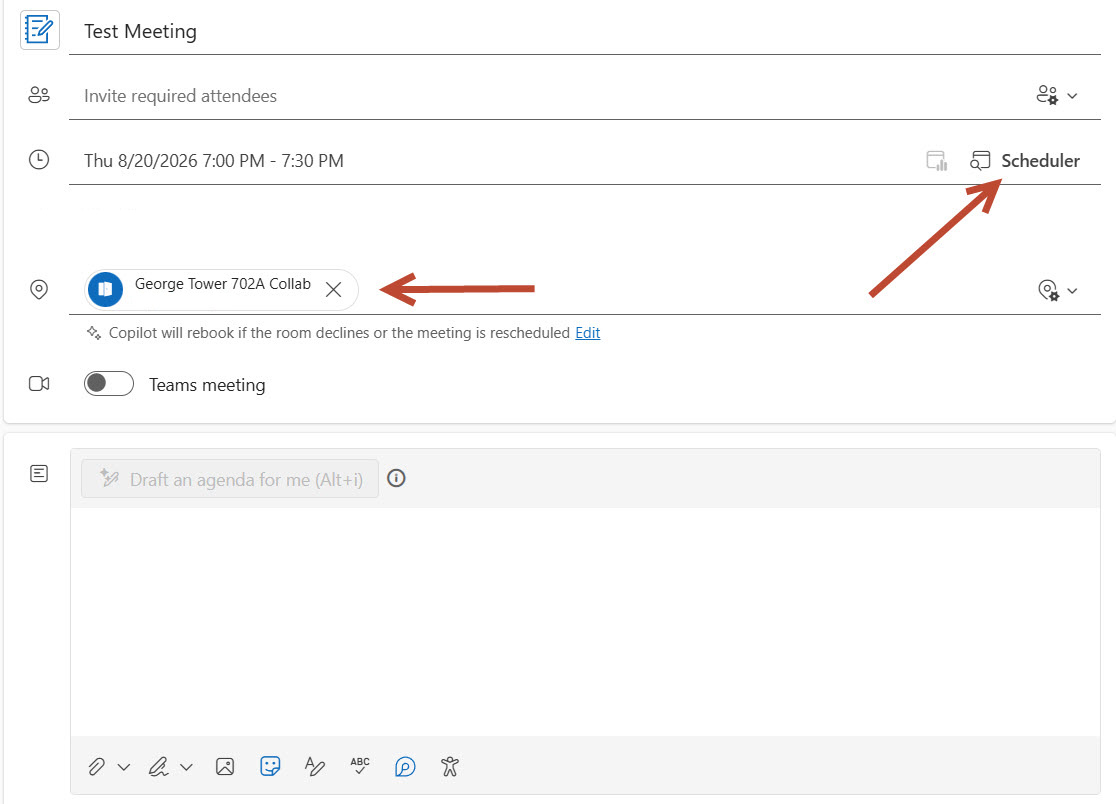
Task: Click the signature pen icon
Action: coord(158,766)
